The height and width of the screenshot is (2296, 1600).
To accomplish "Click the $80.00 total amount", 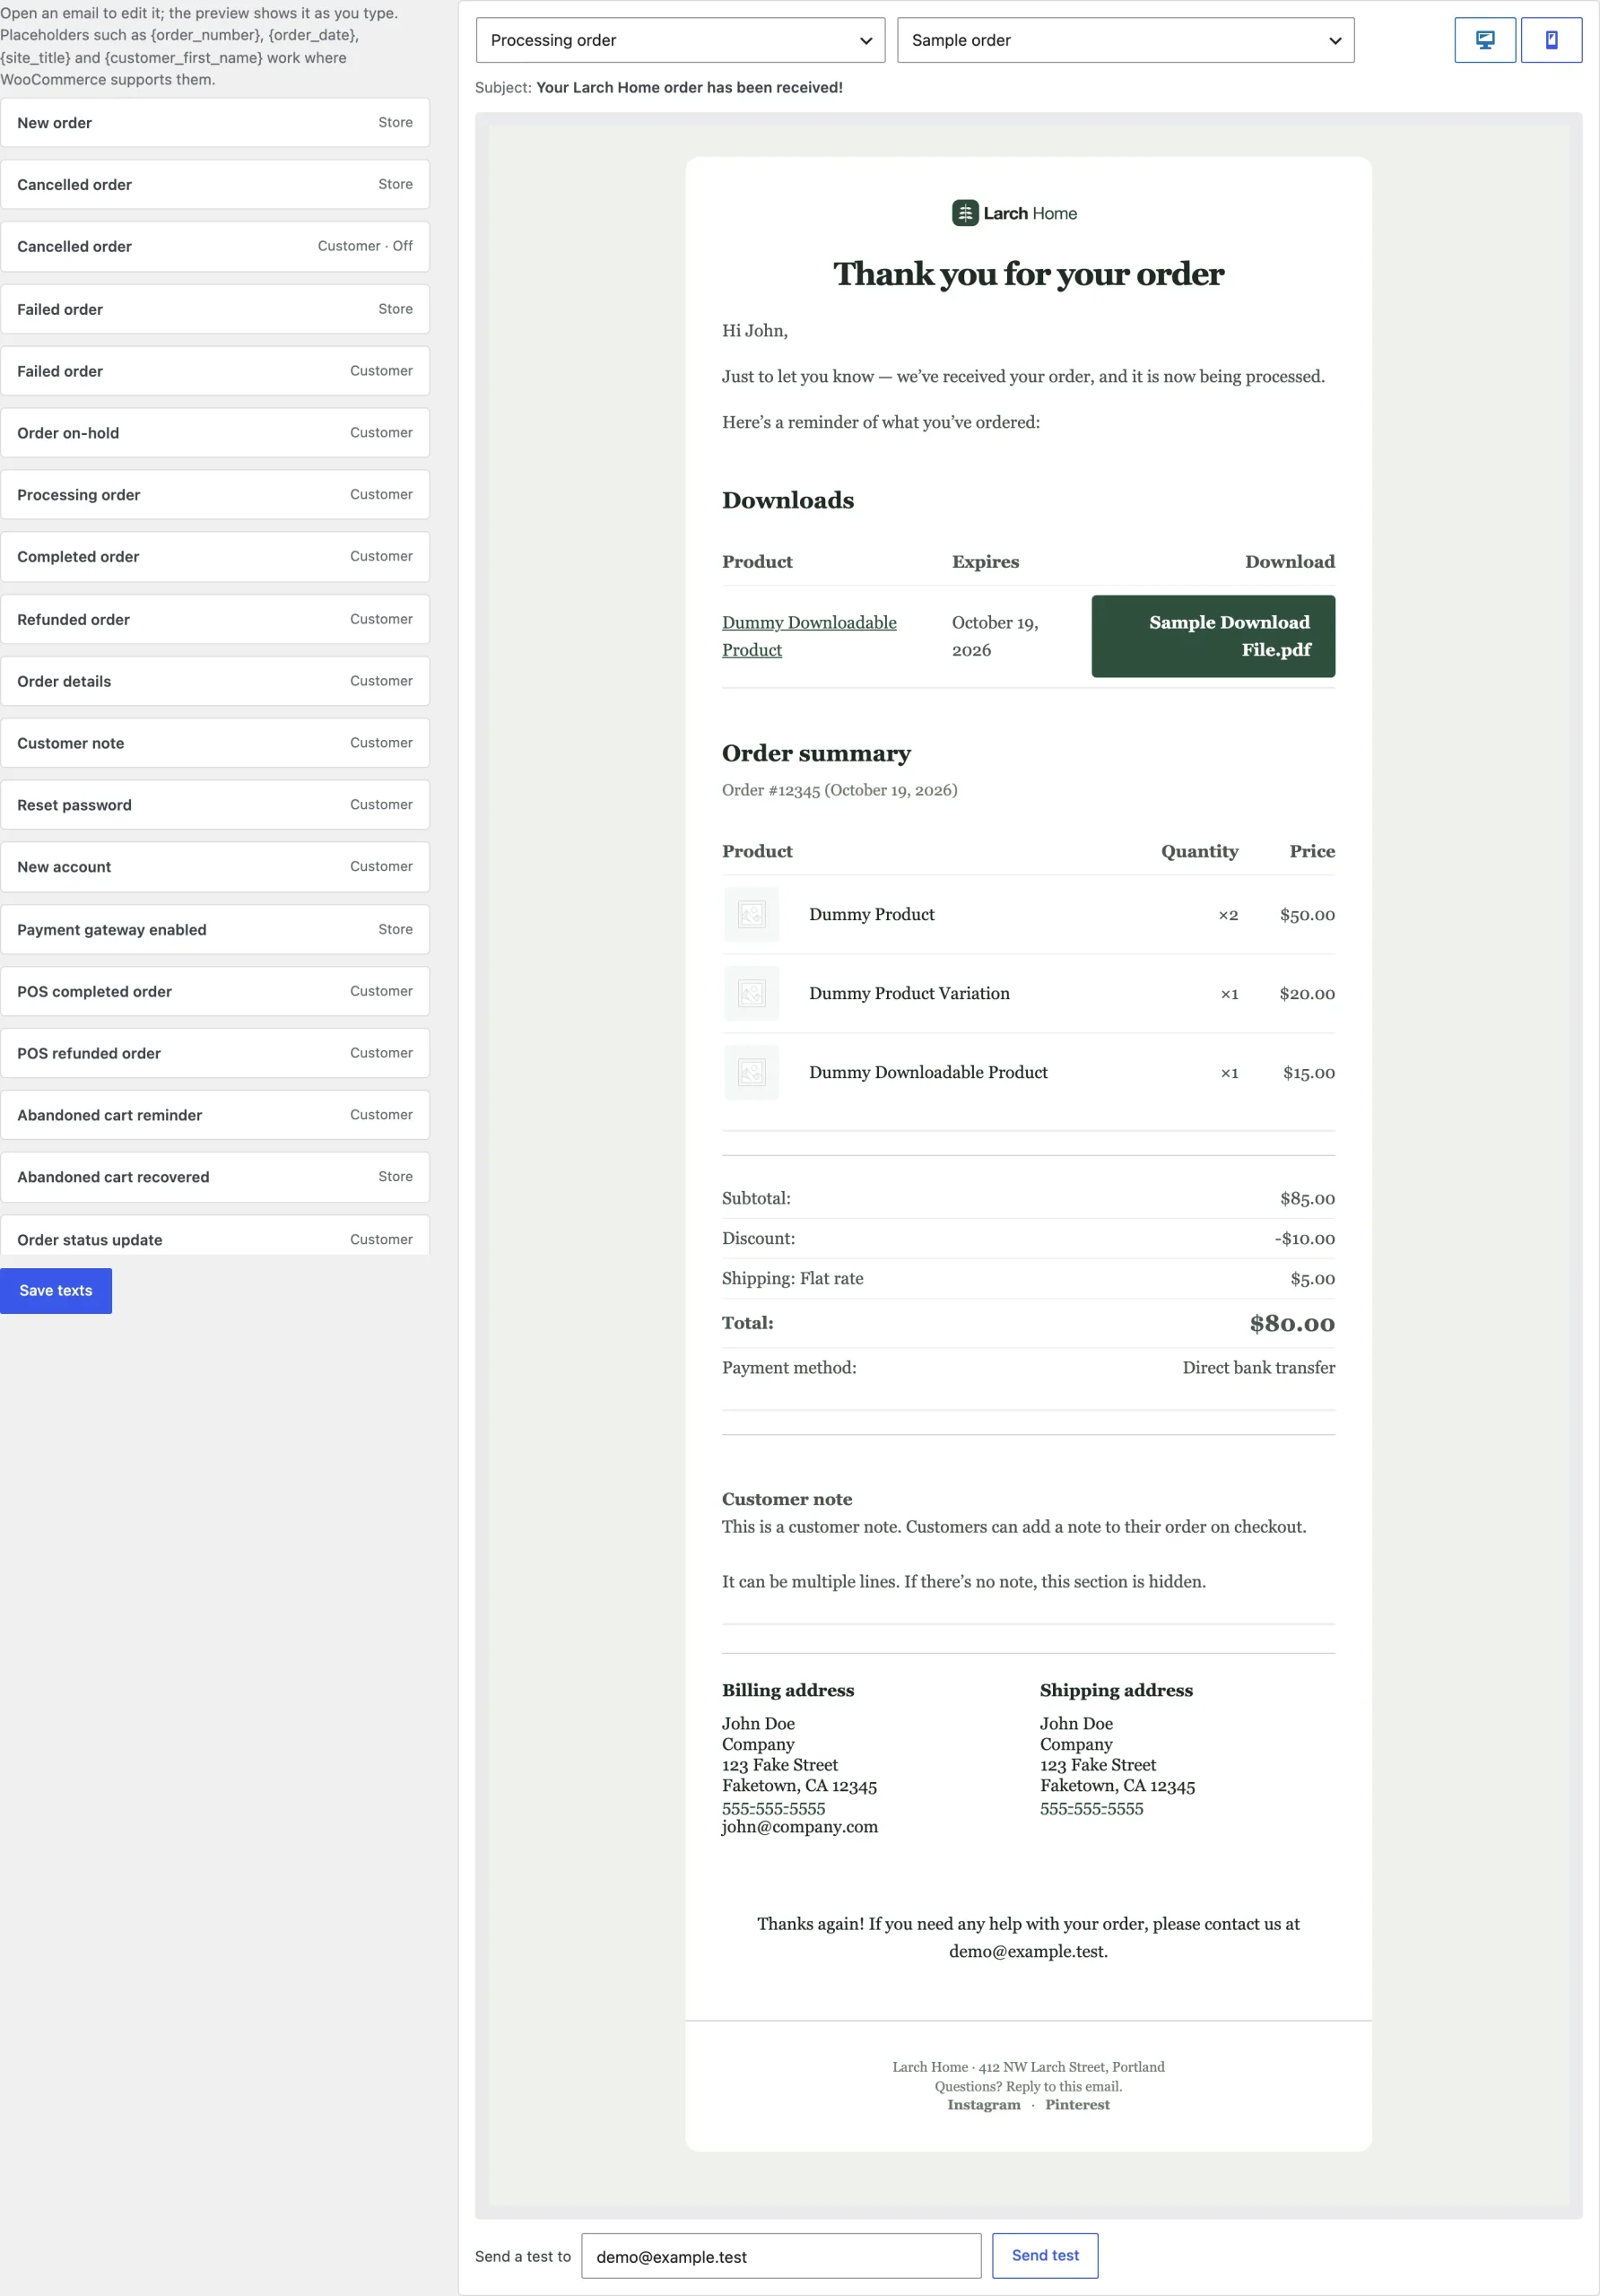I will [x=1292, y=1323].
